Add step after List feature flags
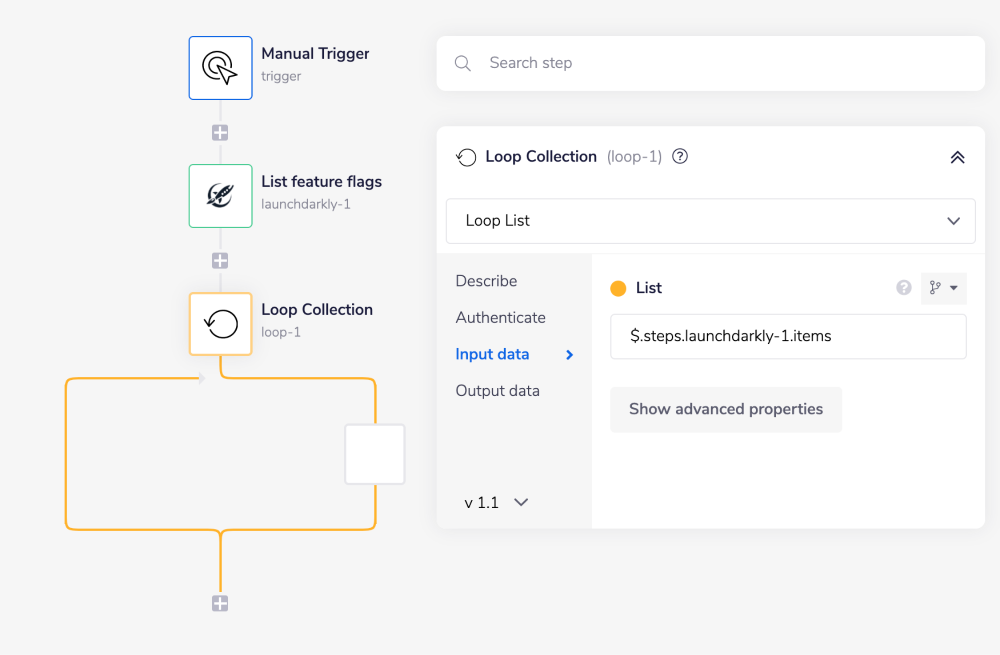 point(220,261)
